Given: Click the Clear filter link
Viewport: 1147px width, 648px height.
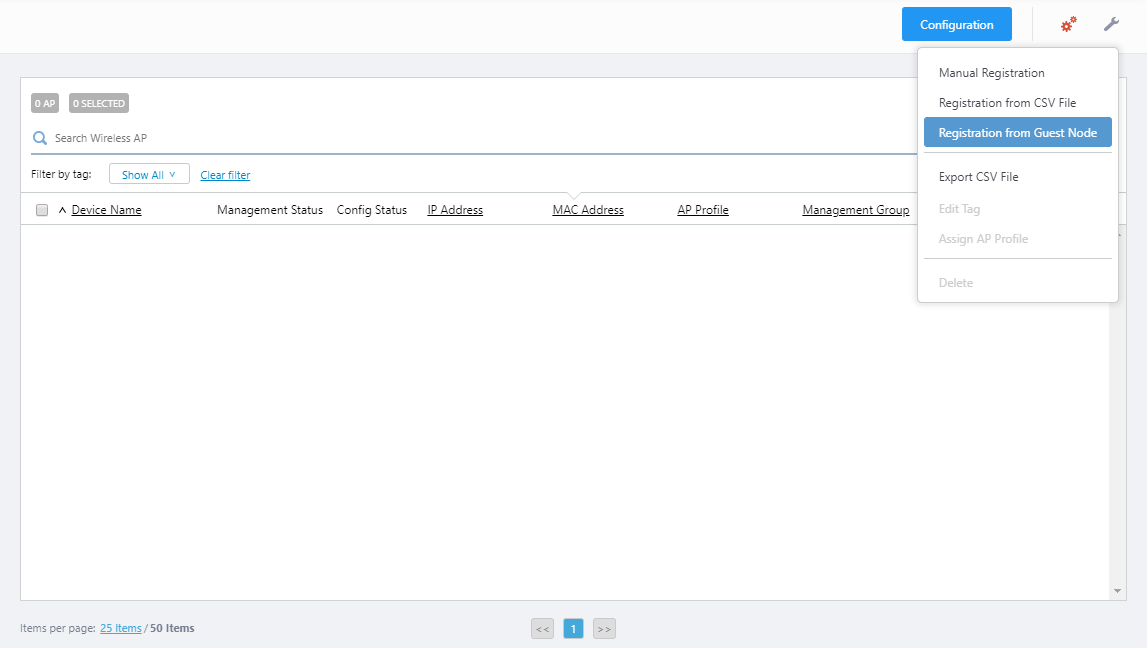Looking at the screenshot, I should tap(225, 175).
